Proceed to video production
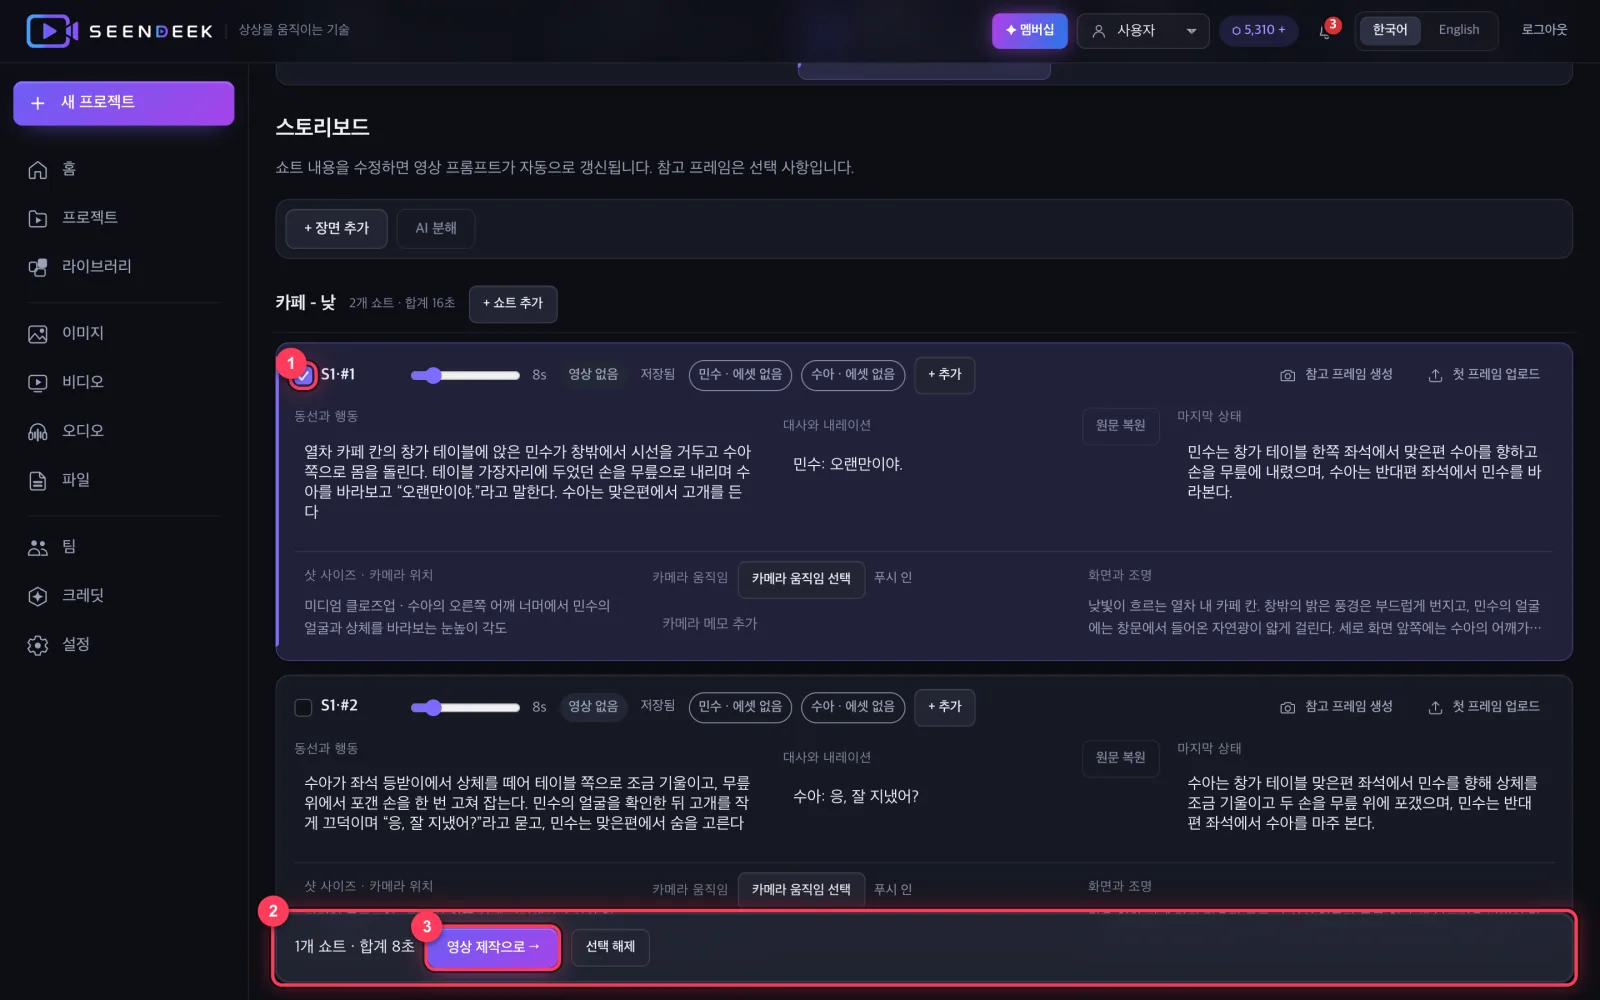Image resolution: width=1600 pixels, height=1000 pixels. [x=493, y=948]
